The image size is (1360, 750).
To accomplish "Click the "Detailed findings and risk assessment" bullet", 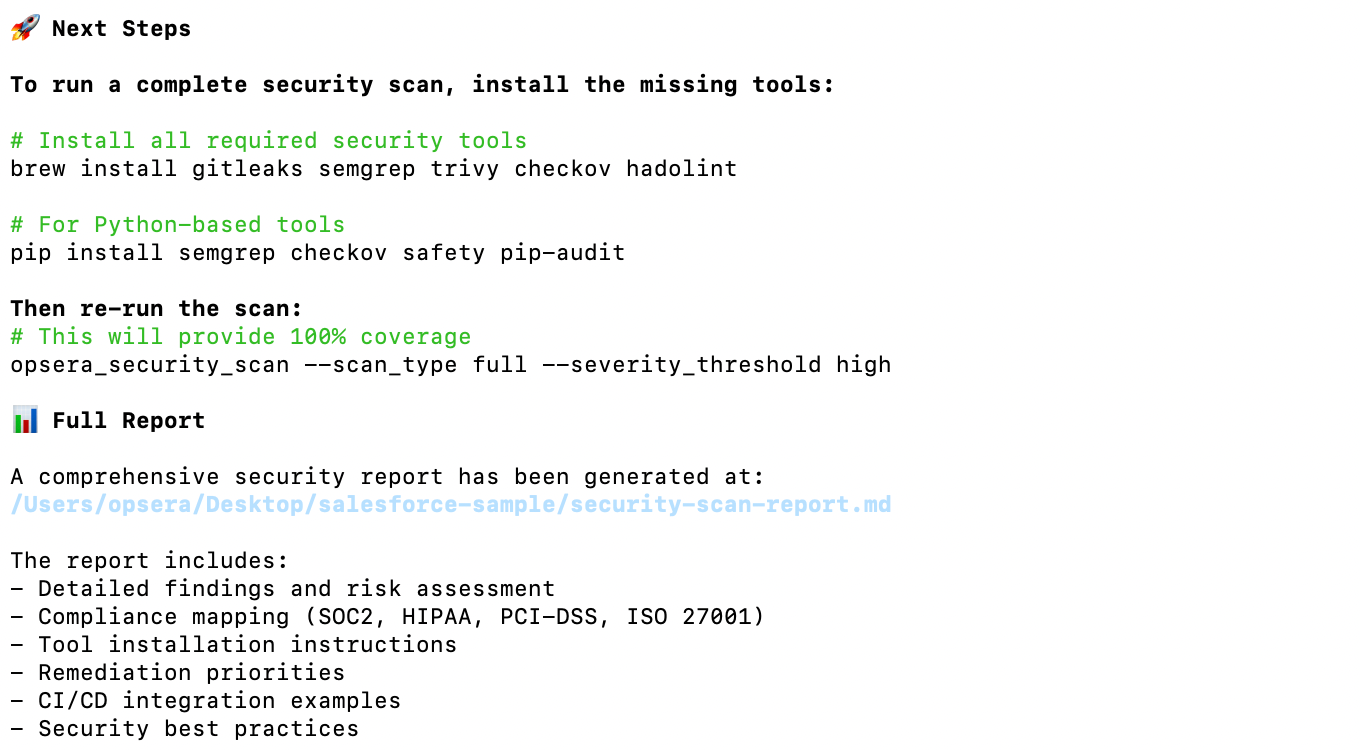I will click(296, 589).
